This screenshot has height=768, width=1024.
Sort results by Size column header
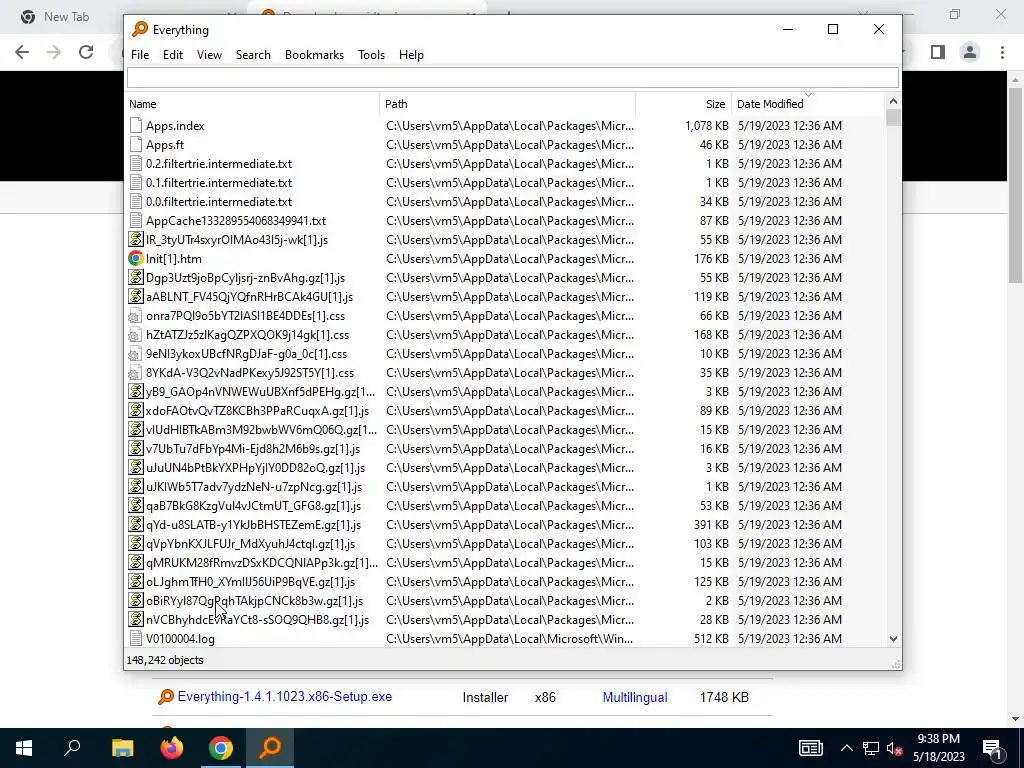pos(684,104)
